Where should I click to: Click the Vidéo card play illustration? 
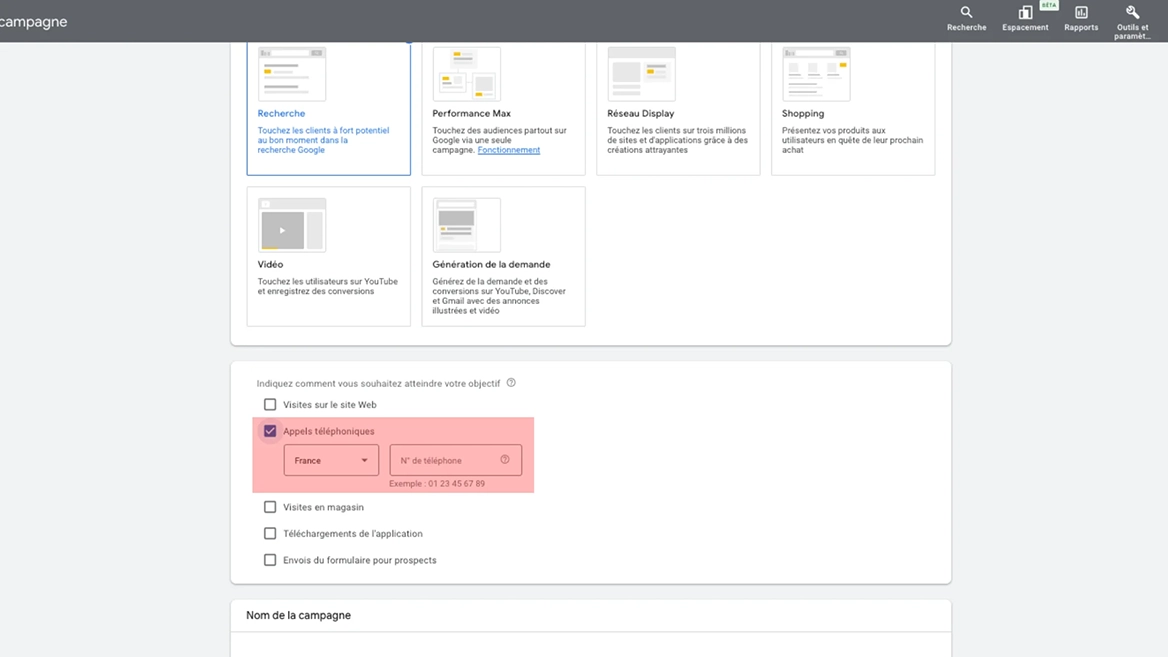(x=292, y=225)
